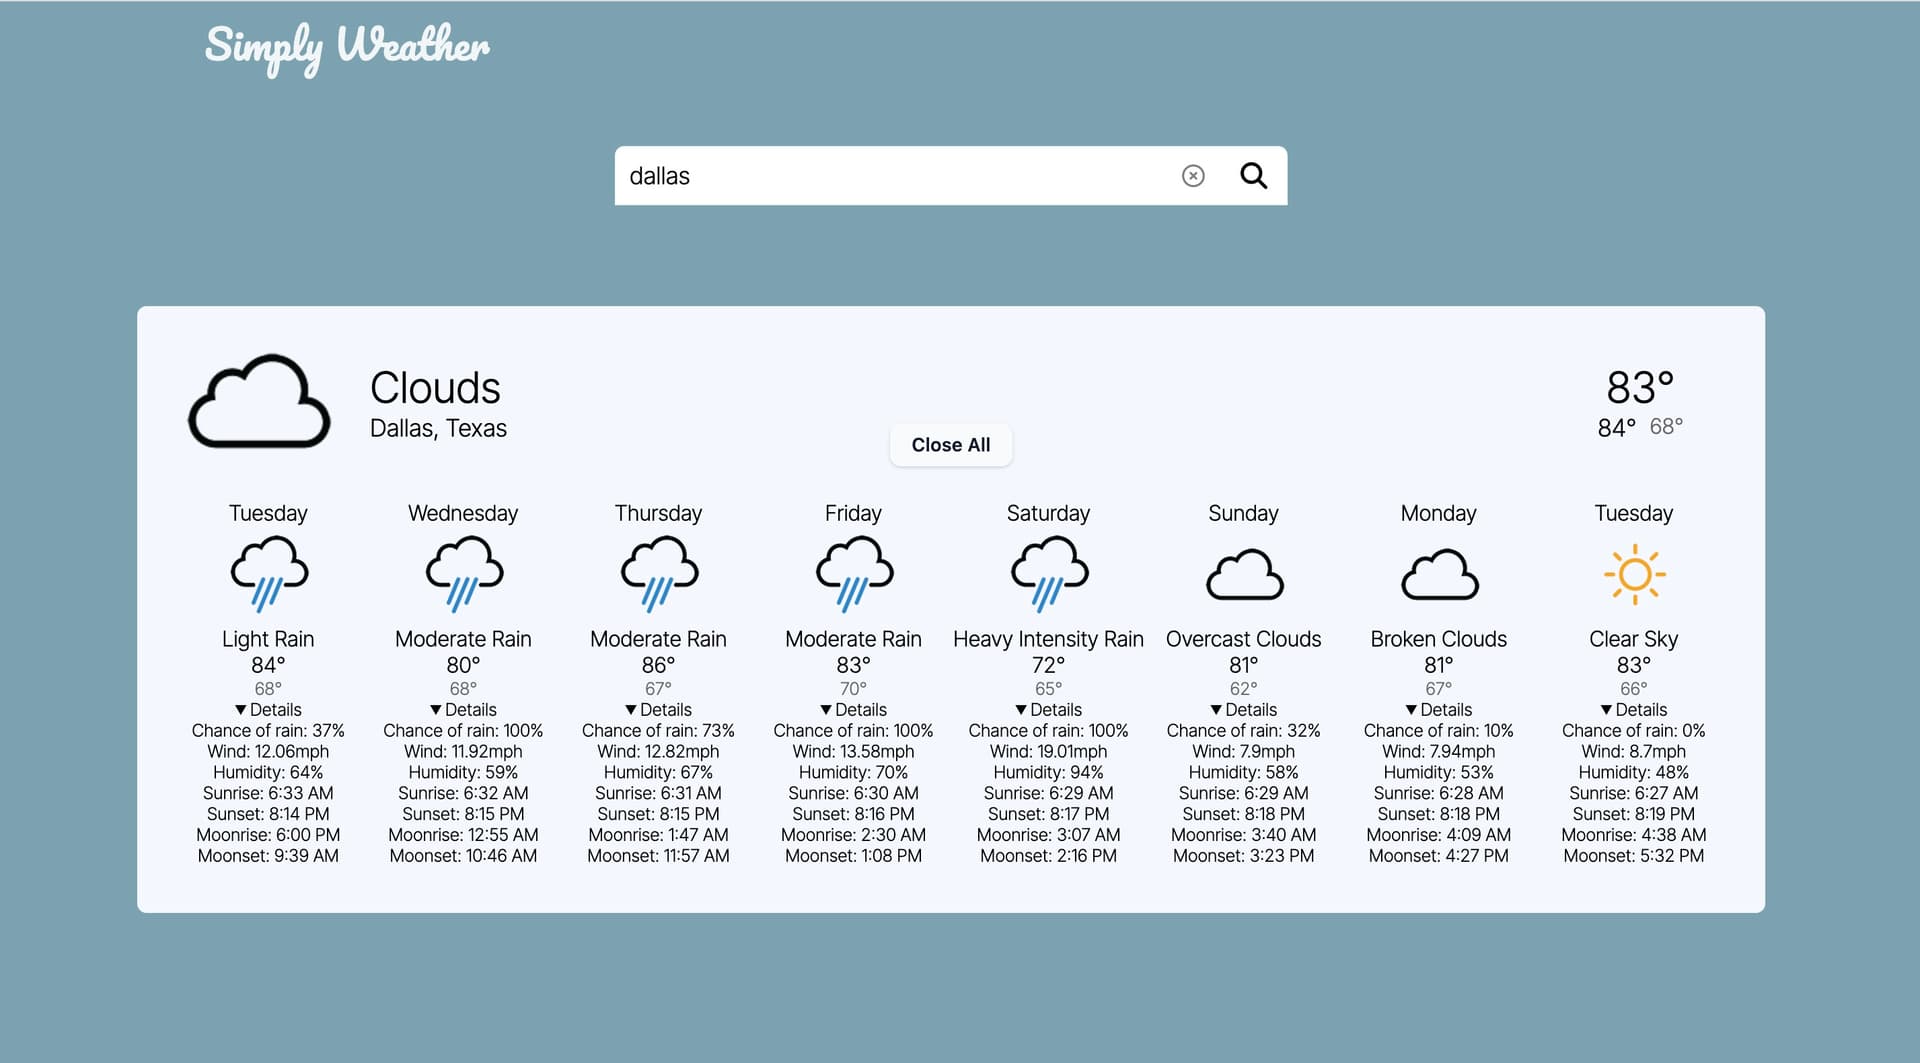The height and width of the screenshot is (1063, 1920).
Task: Collapse Wednesday's Details disclosure
Action: pyautogui.click(x=462, y=709)
